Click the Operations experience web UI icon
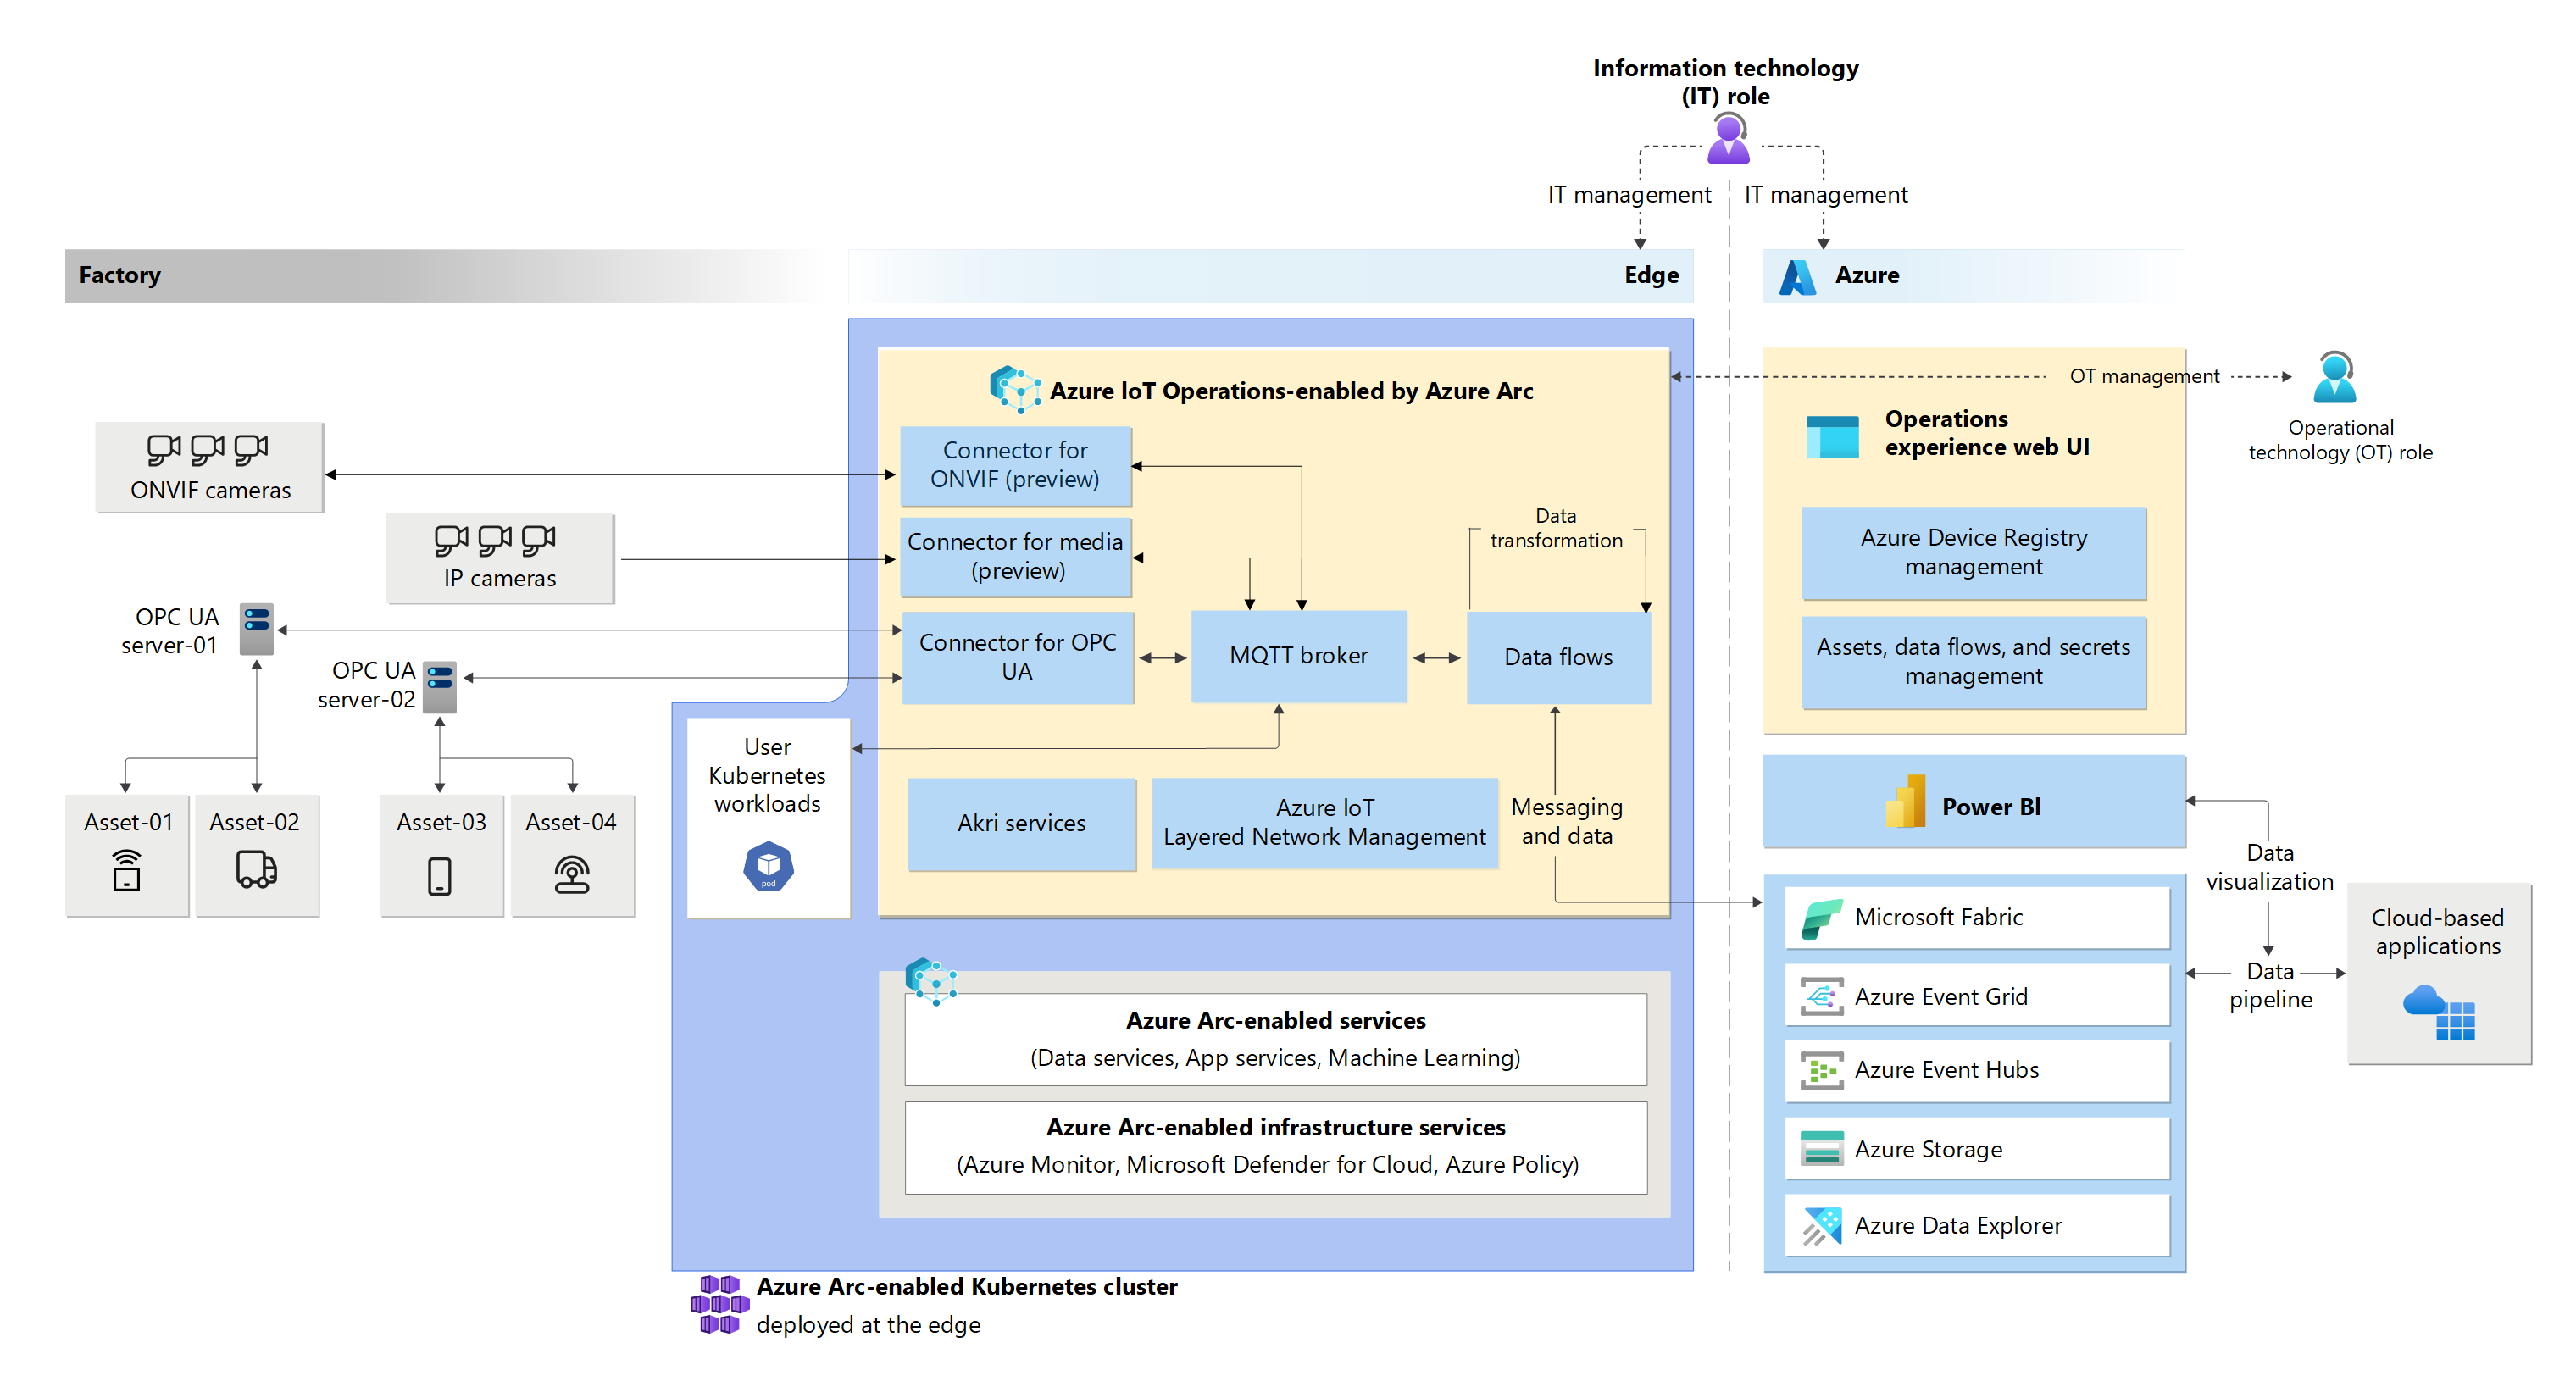This screenshot has width=2576, height=1376. pyautogui.click(x=1832, y=436)
